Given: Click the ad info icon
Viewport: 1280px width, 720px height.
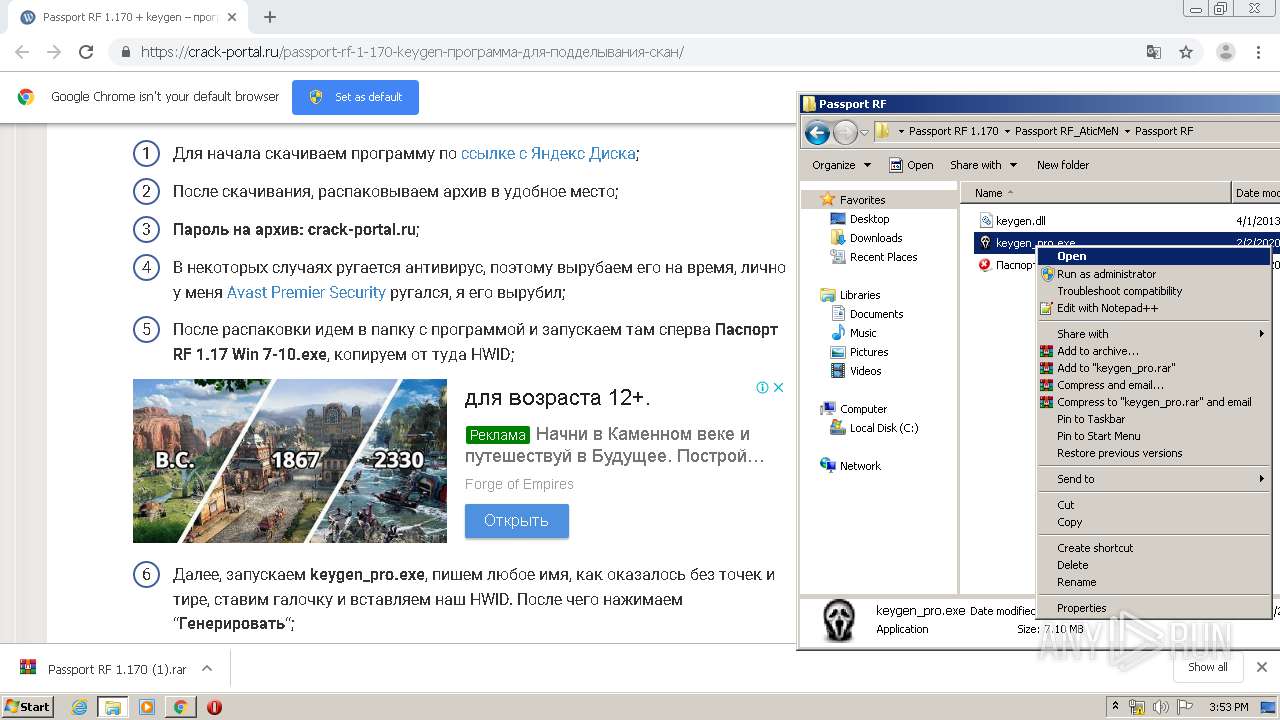Looking at the screenshot, I should pos(762,387).
